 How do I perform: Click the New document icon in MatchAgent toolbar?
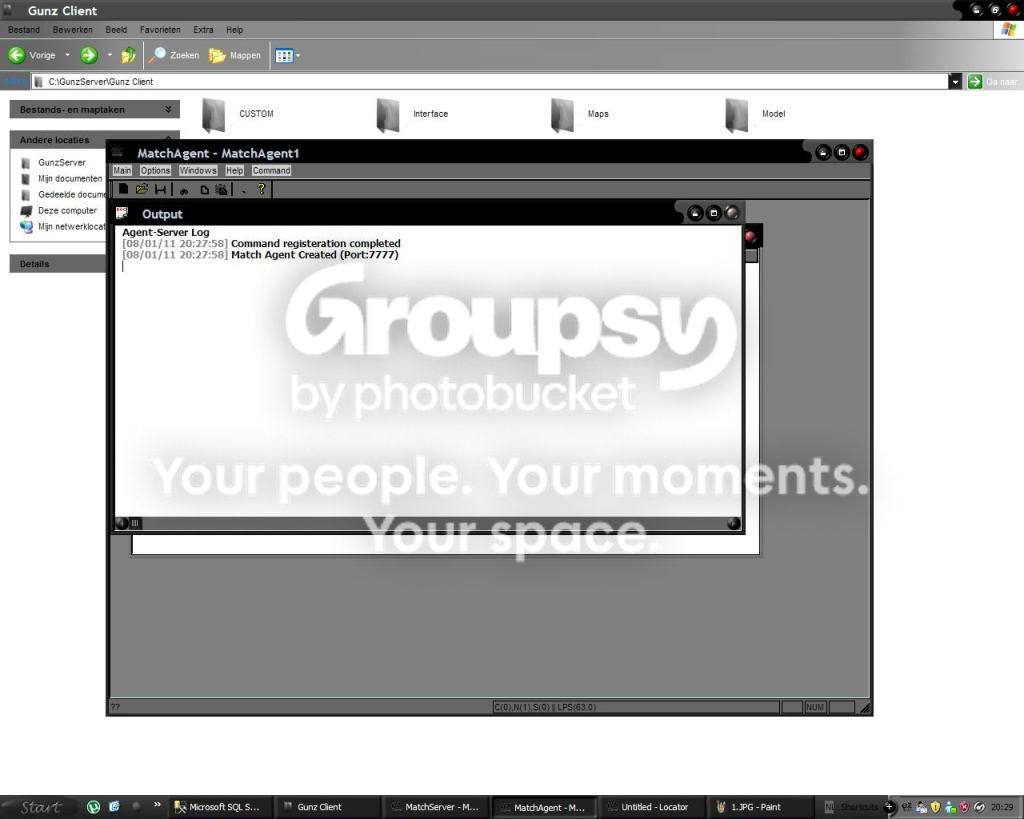[x=123, y=189]
